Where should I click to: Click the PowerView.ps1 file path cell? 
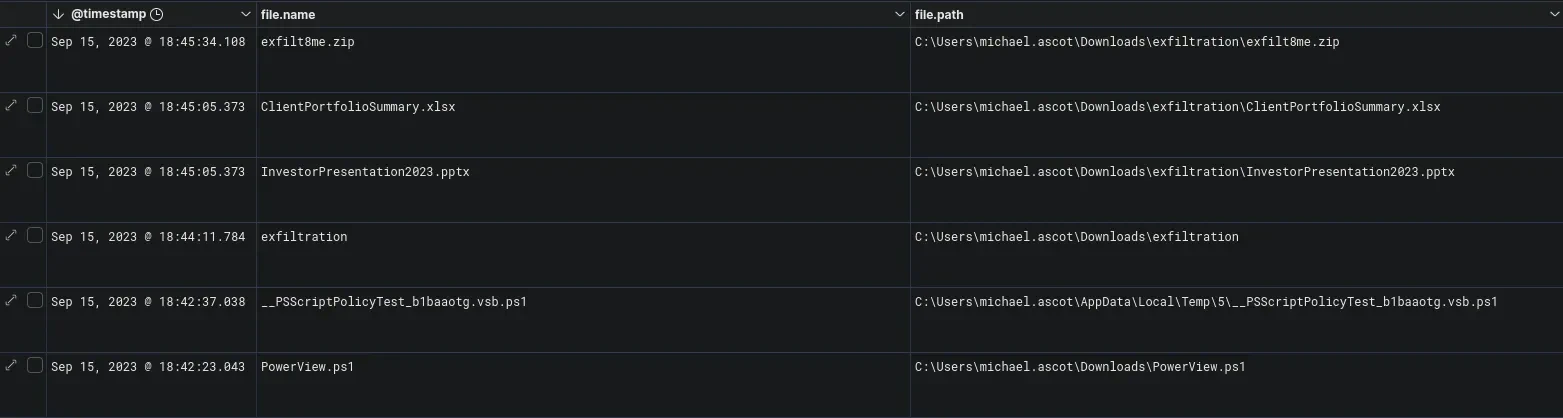(1080, 367)
